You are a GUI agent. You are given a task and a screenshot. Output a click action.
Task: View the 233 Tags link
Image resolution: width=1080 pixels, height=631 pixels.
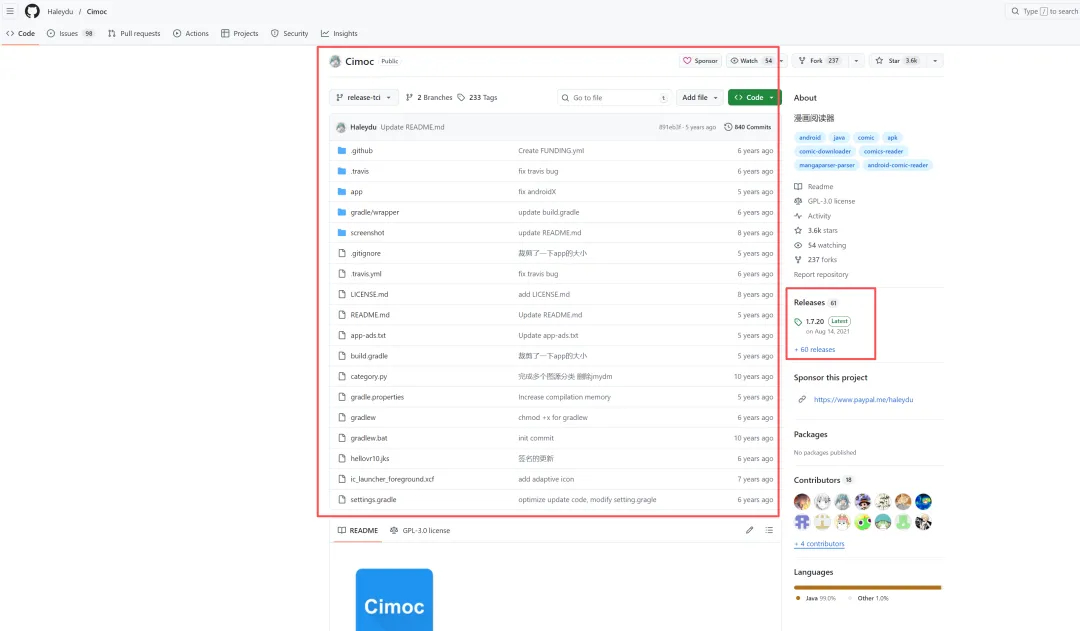click(x=477, y=98)
